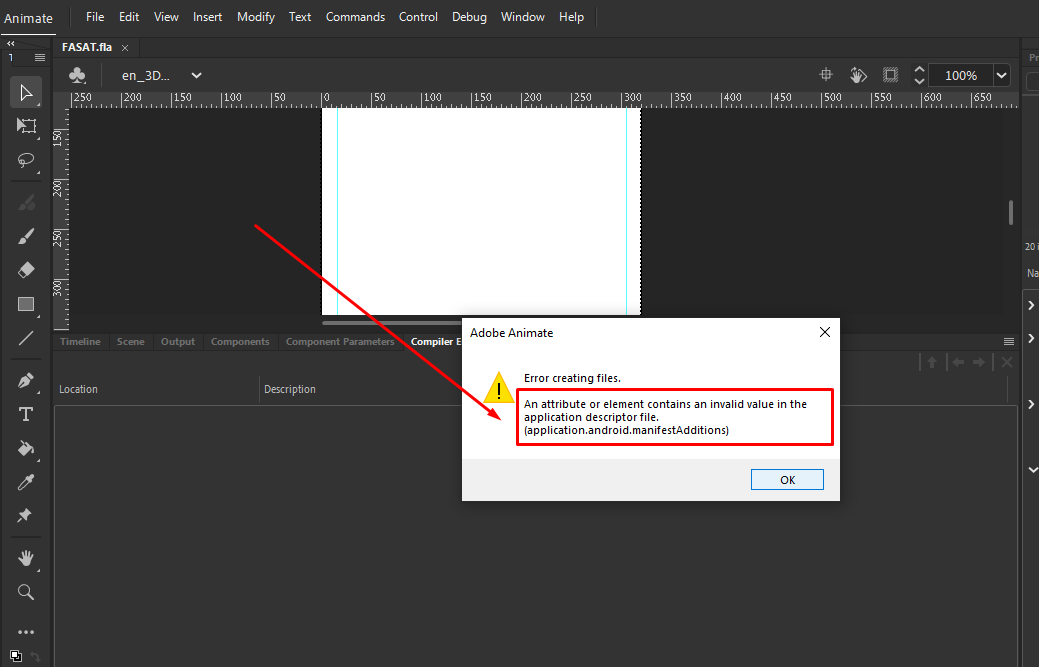Select the Hand tool
The height and width of the screenshot is (667, 1039).
click(26, 558)
